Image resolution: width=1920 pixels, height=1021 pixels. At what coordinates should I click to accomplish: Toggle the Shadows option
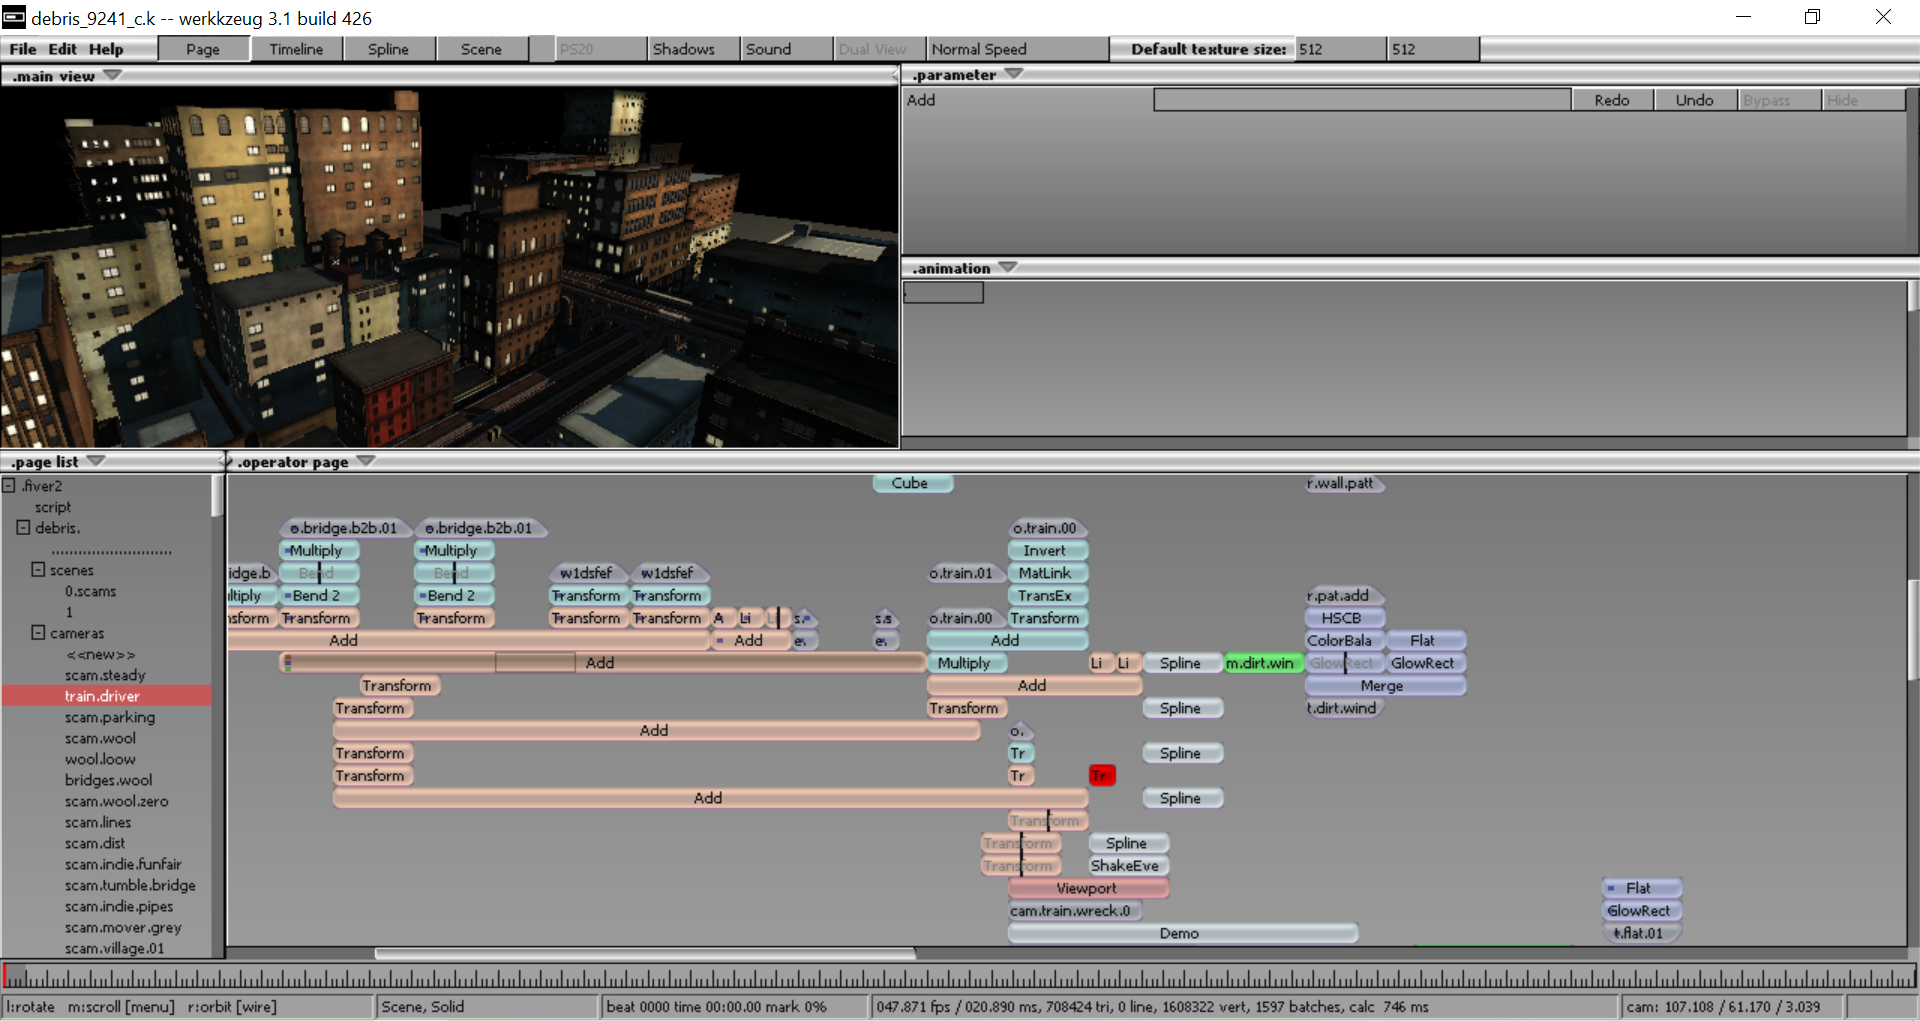(684, 49)
